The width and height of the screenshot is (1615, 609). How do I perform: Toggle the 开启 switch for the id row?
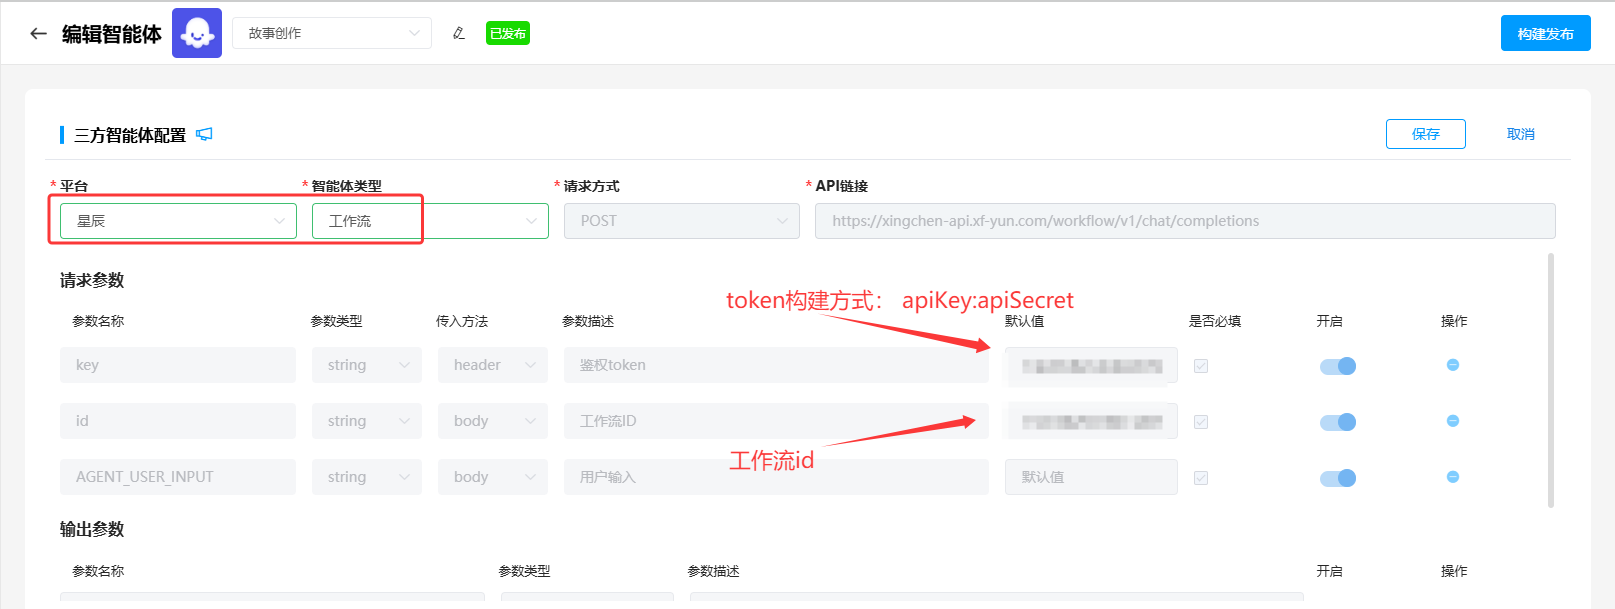coord(1338,422)
